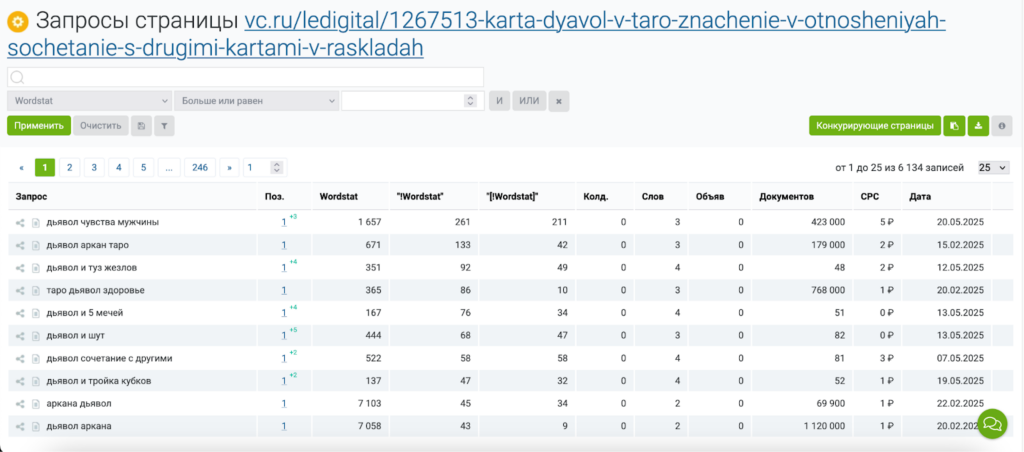
Task: Sort table by the 'Документов' column header
Action: [x=786, y=196]
